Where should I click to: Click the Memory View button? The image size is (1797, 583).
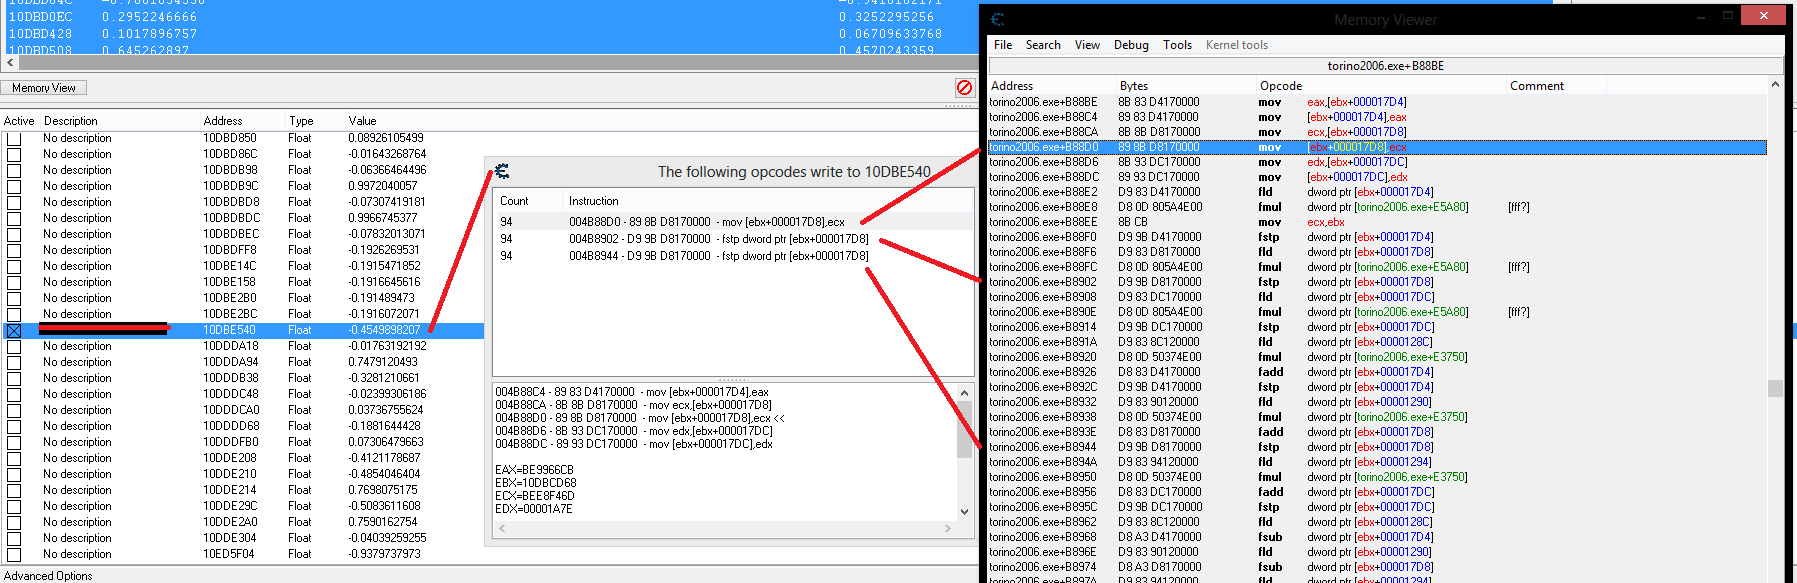(x=44, y=88)
